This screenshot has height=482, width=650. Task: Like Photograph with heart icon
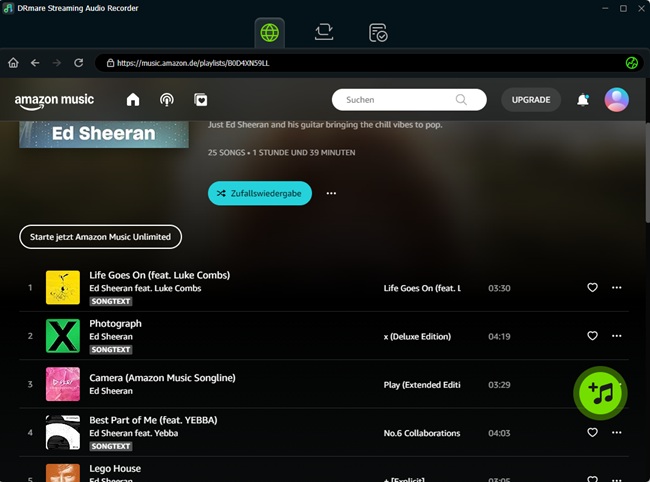tap(592, 336)
